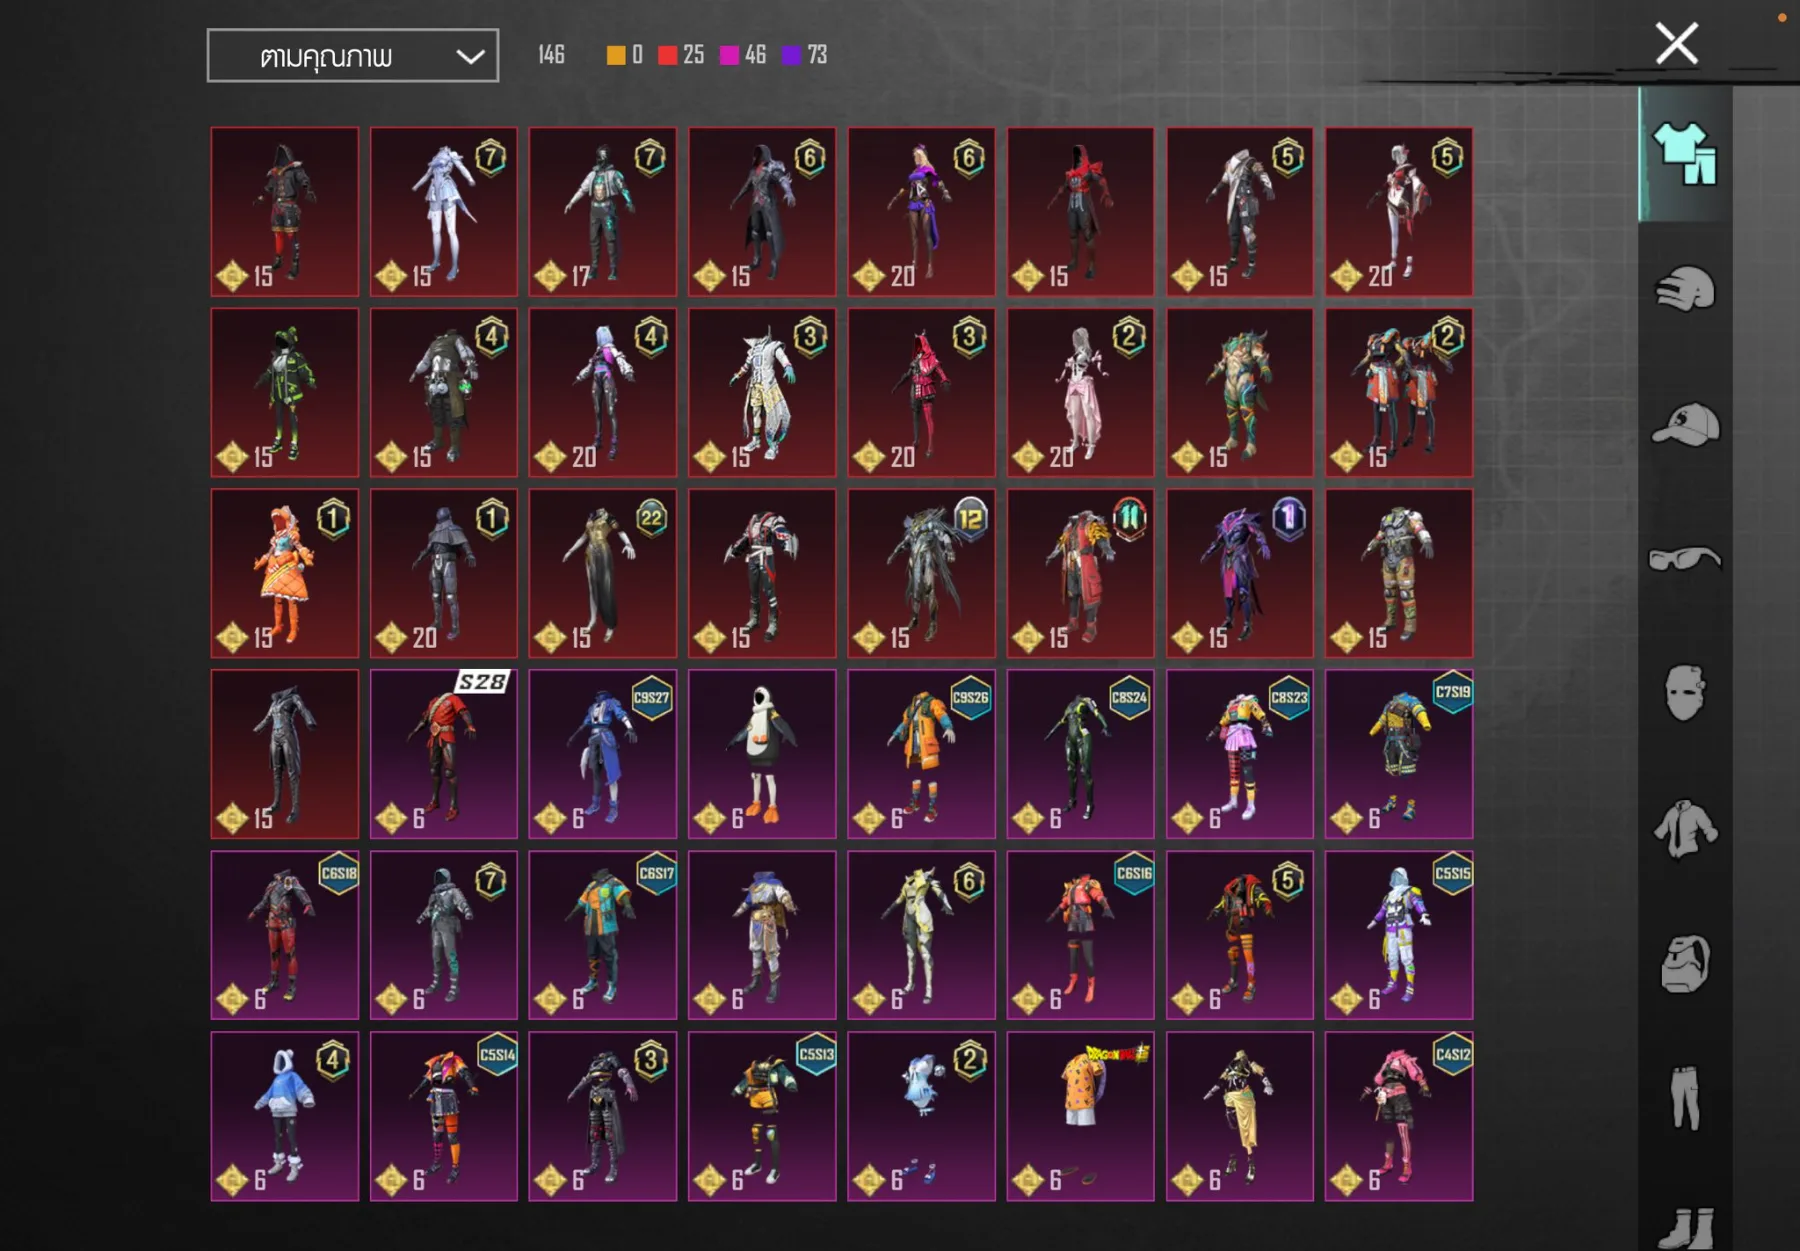Switch to the boots category icon
Image resolution: width=1800 pixels, height=1251 pixels.
pos(1685,1226)
